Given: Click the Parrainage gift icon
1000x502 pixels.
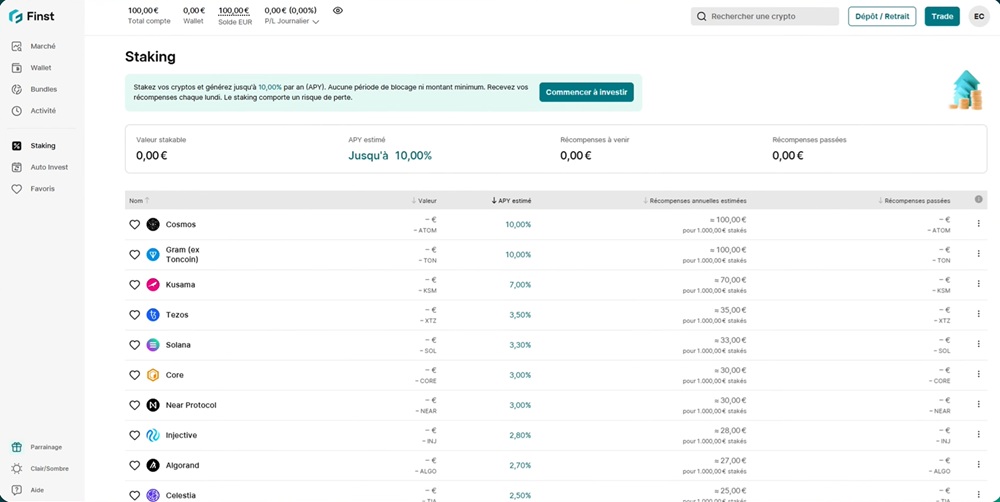Looking at the screenshot, I should coord(17,447).
